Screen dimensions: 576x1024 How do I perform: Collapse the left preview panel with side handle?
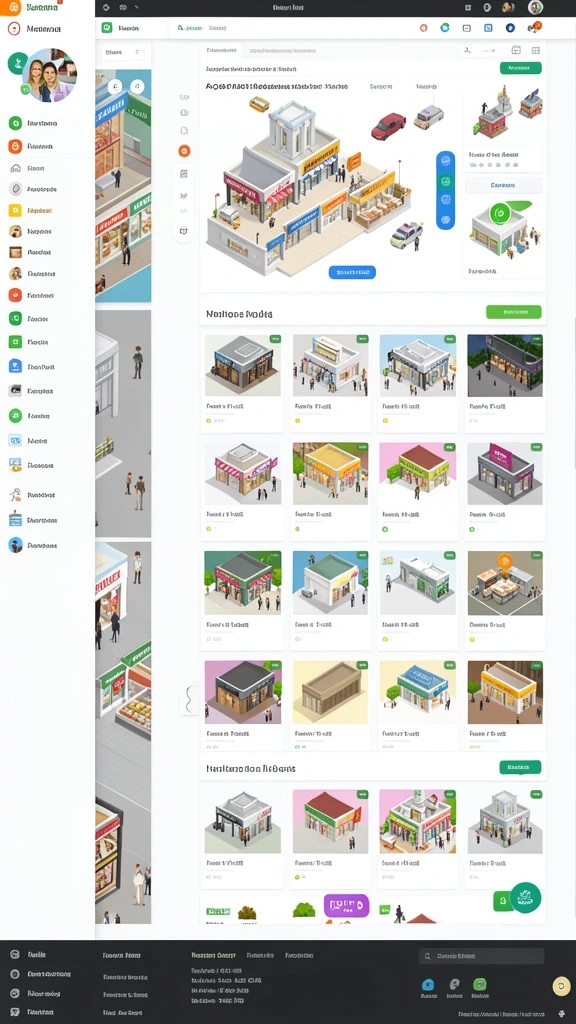point(189,699)
